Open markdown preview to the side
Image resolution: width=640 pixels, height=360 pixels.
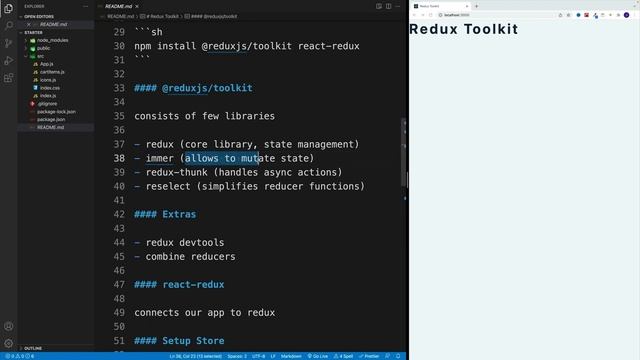click(x=379, y=7)
